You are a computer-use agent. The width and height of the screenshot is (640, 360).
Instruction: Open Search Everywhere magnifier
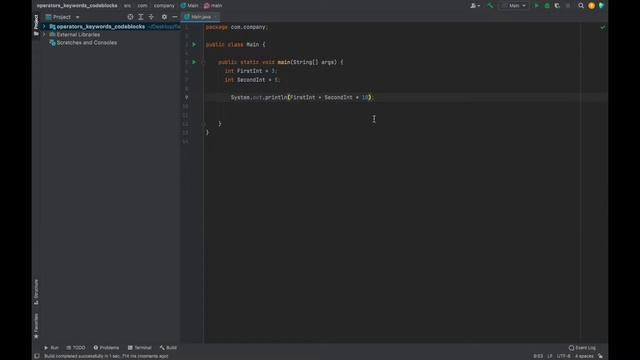click(x=581, y=6)
